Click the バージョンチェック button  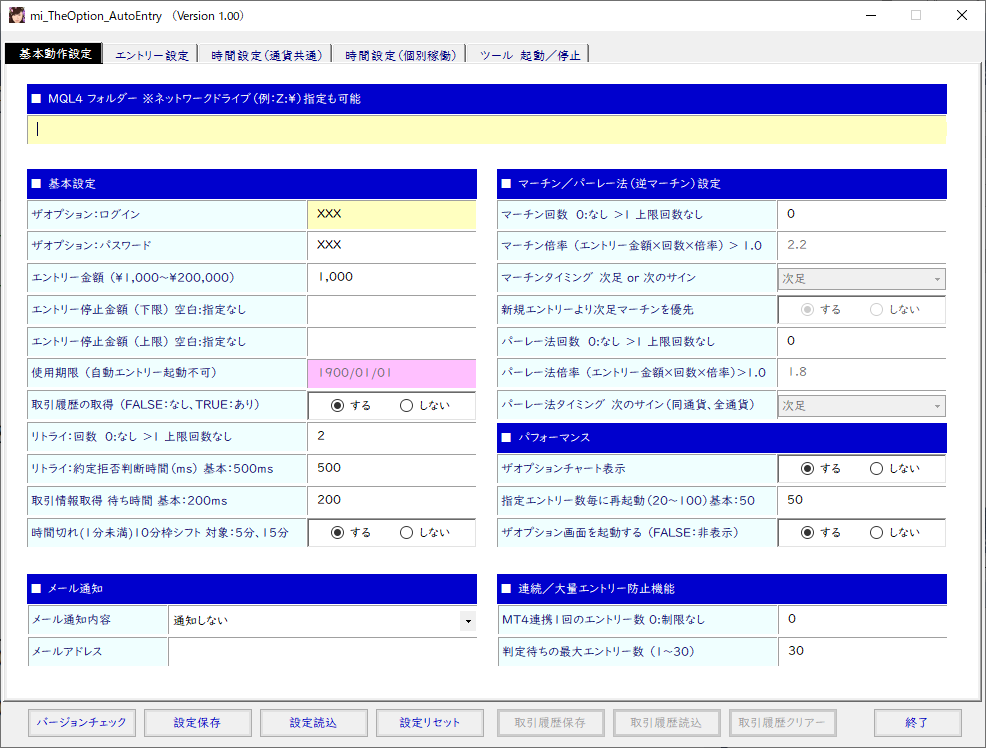click(x=81, y=722)
